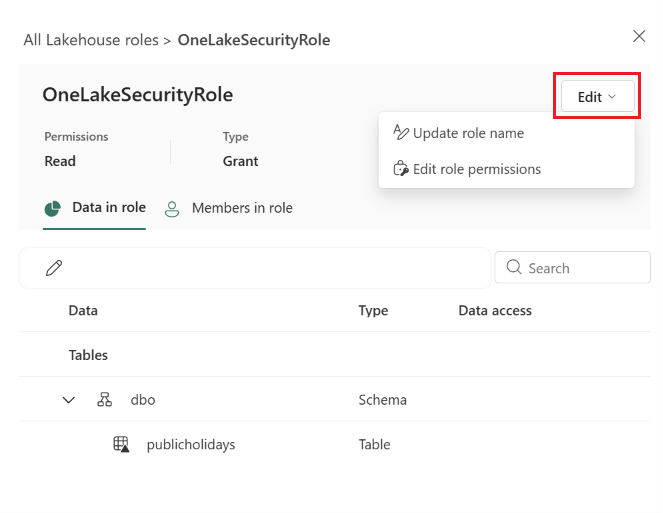Viewport: 663px width, 513px height.
Task: Choose Update role name option
Action: (507, 133)
